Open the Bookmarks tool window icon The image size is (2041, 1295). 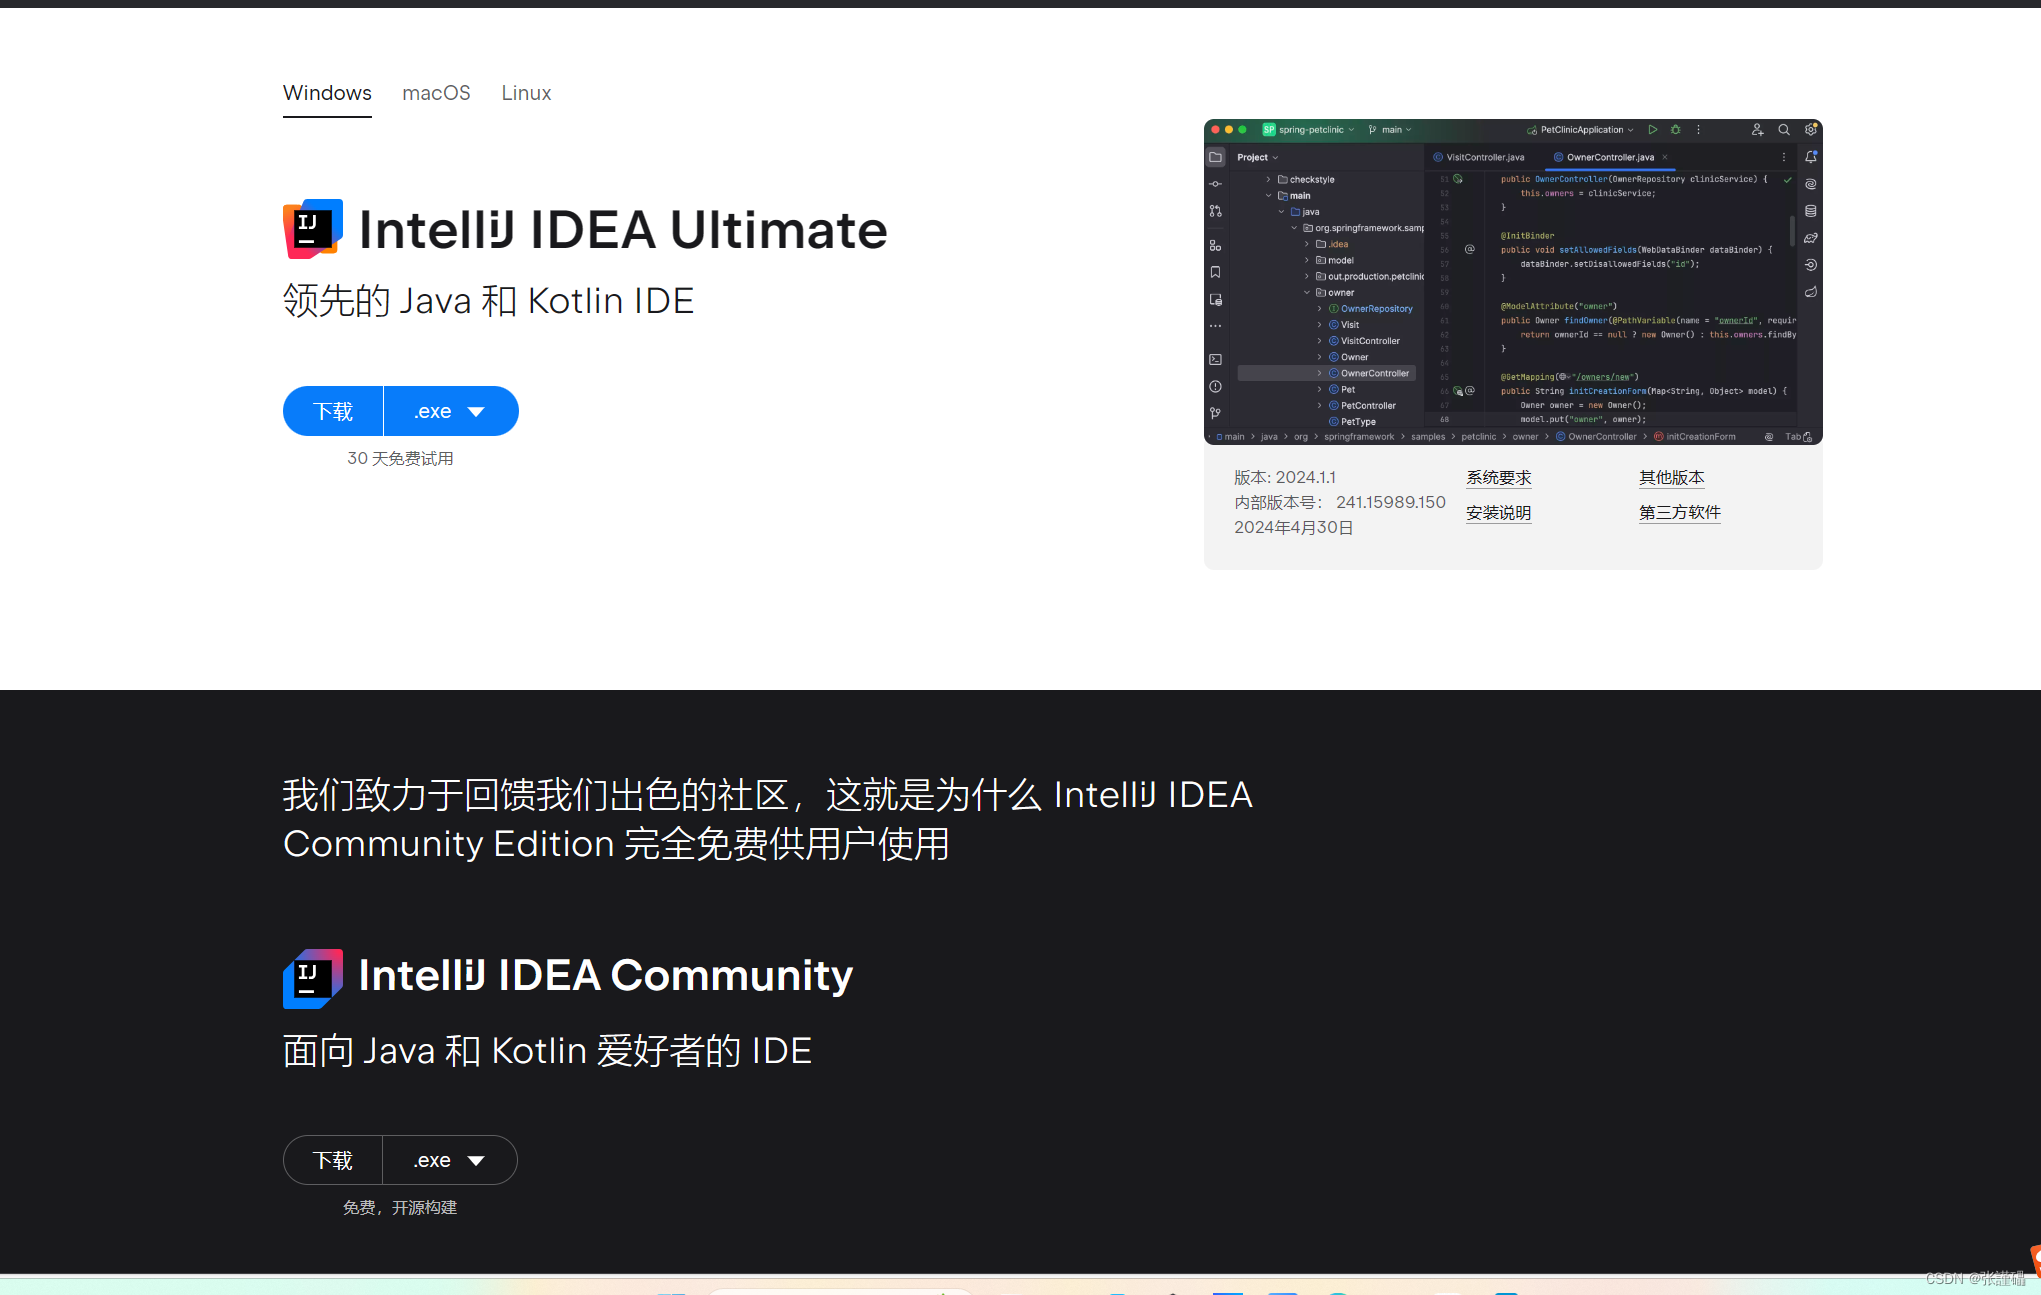point(1215,271)
